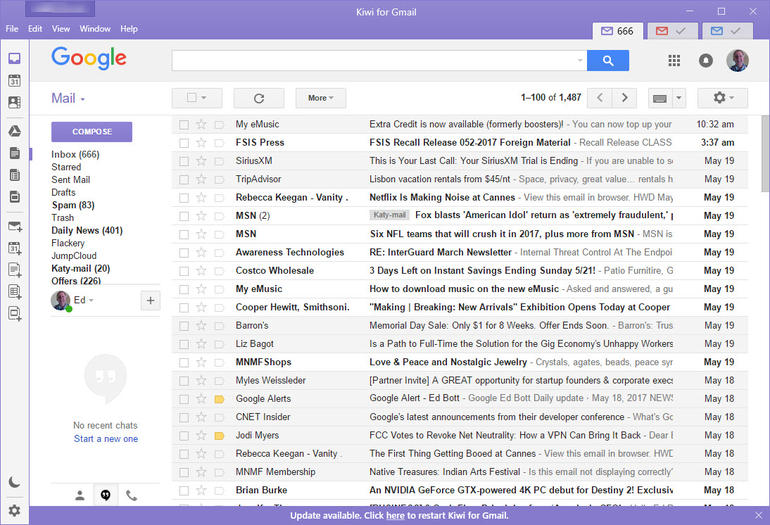Open search options dropdown arrow

[580, 60]
